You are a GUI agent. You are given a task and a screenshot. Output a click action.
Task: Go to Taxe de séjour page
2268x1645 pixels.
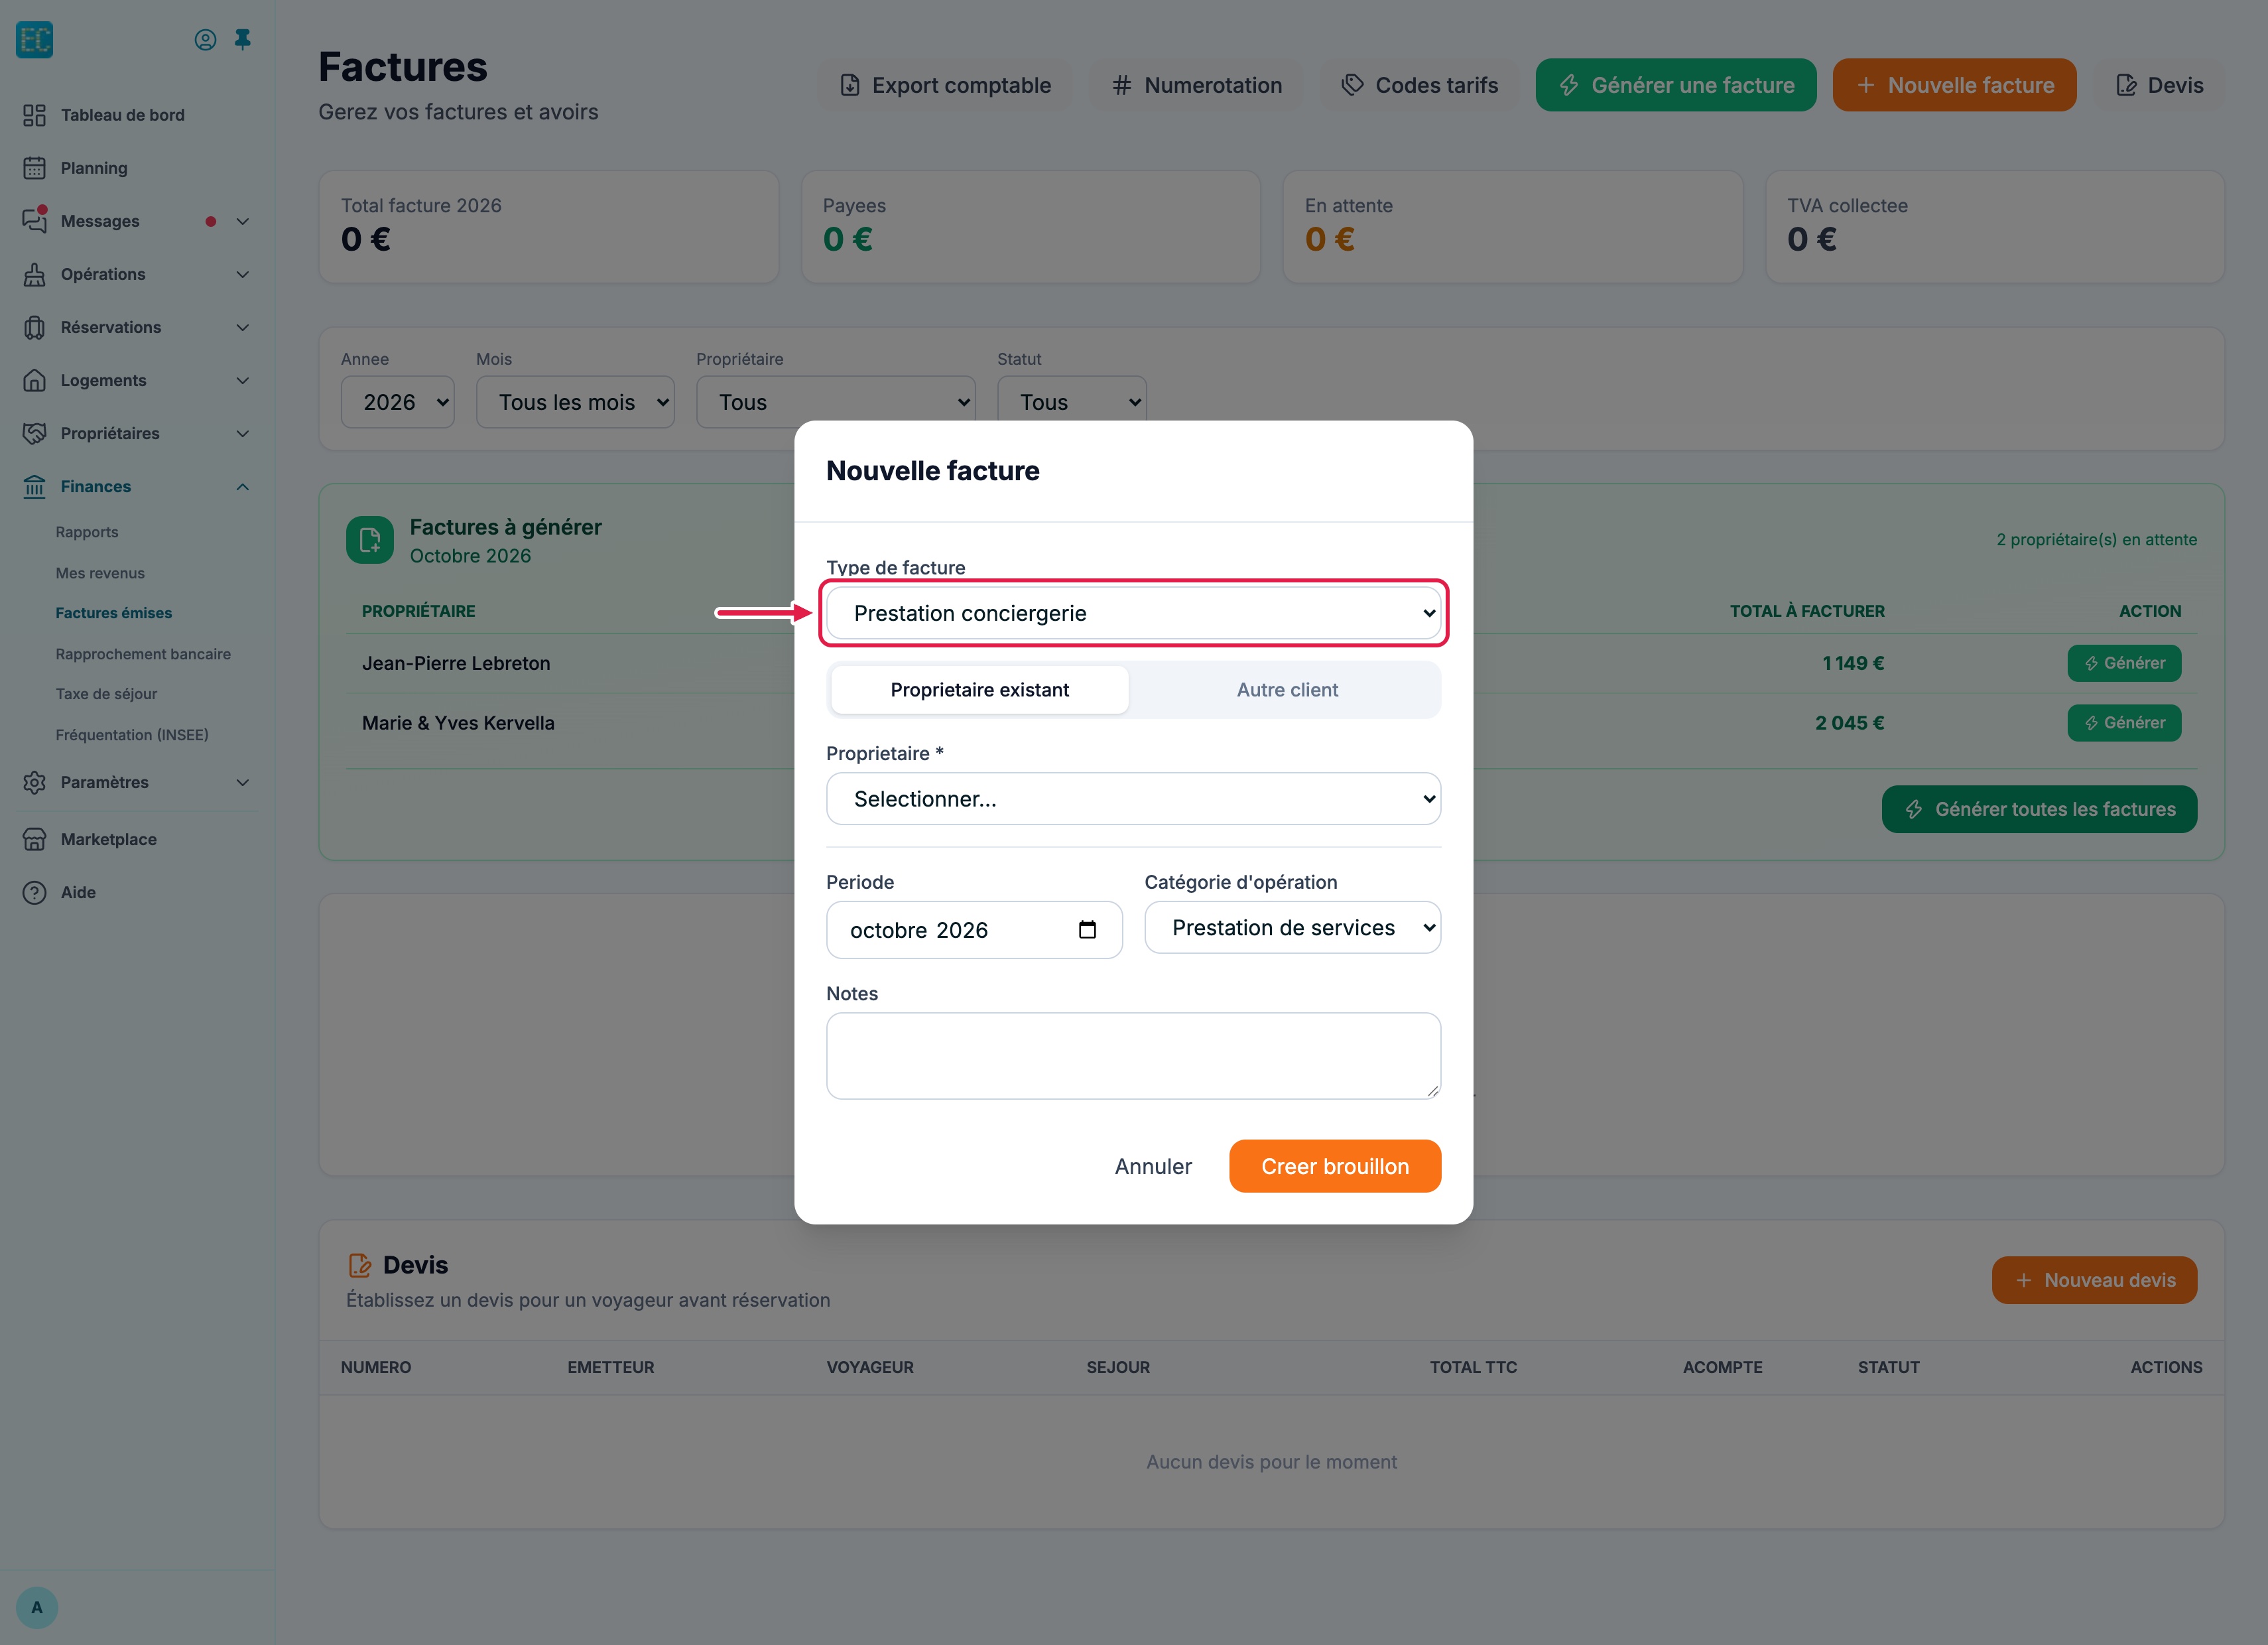(x=106, y=694)
